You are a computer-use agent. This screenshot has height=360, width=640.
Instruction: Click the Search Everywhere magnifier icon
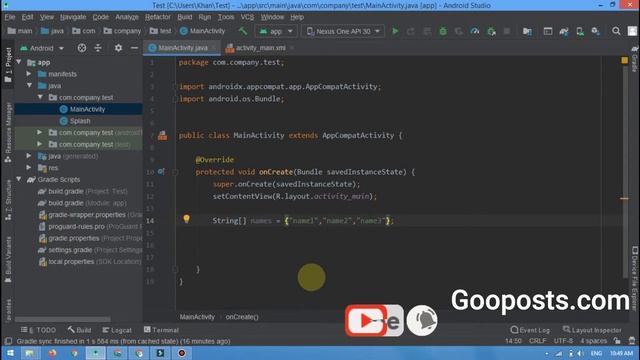pos(616,31)
